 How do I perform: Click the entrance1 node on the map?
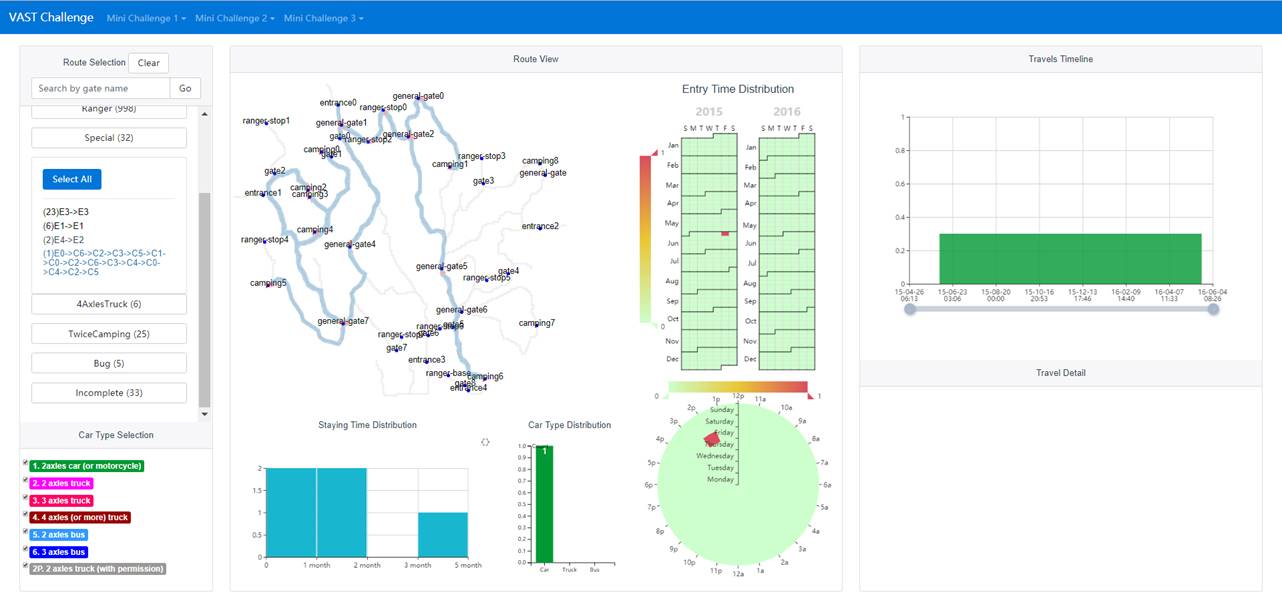tap(263, 193)
